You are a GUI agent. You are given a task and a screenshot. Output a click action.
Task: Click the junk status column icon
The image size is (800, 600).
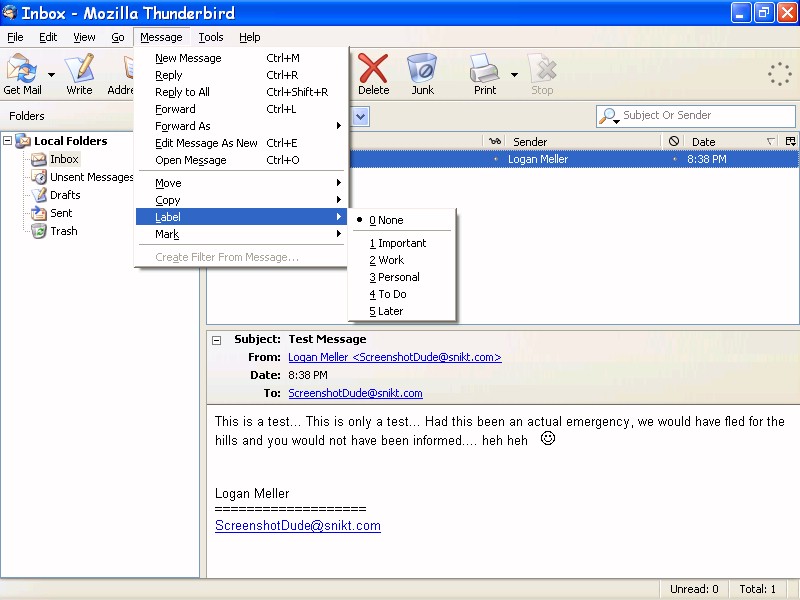tap(673, 141)
